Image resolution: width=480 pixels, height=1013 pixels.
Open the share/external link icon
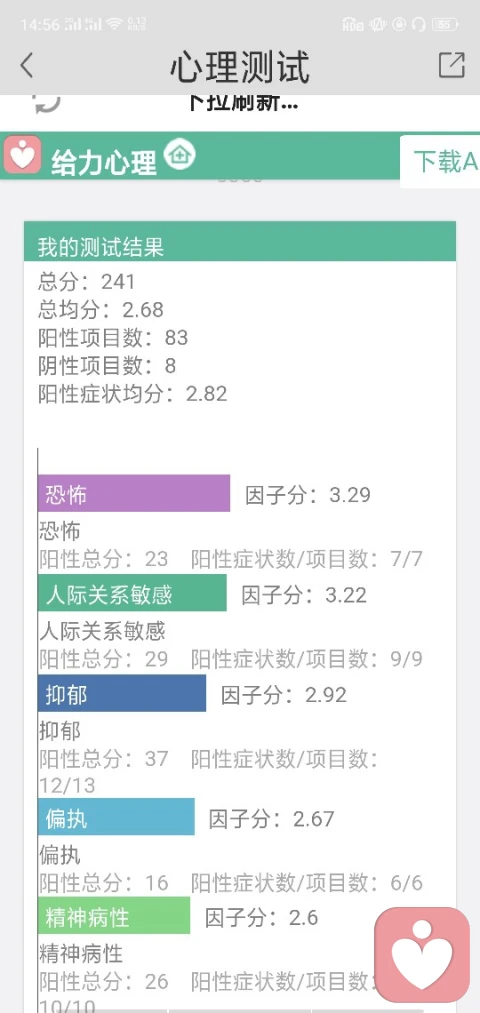coord(452,65)
